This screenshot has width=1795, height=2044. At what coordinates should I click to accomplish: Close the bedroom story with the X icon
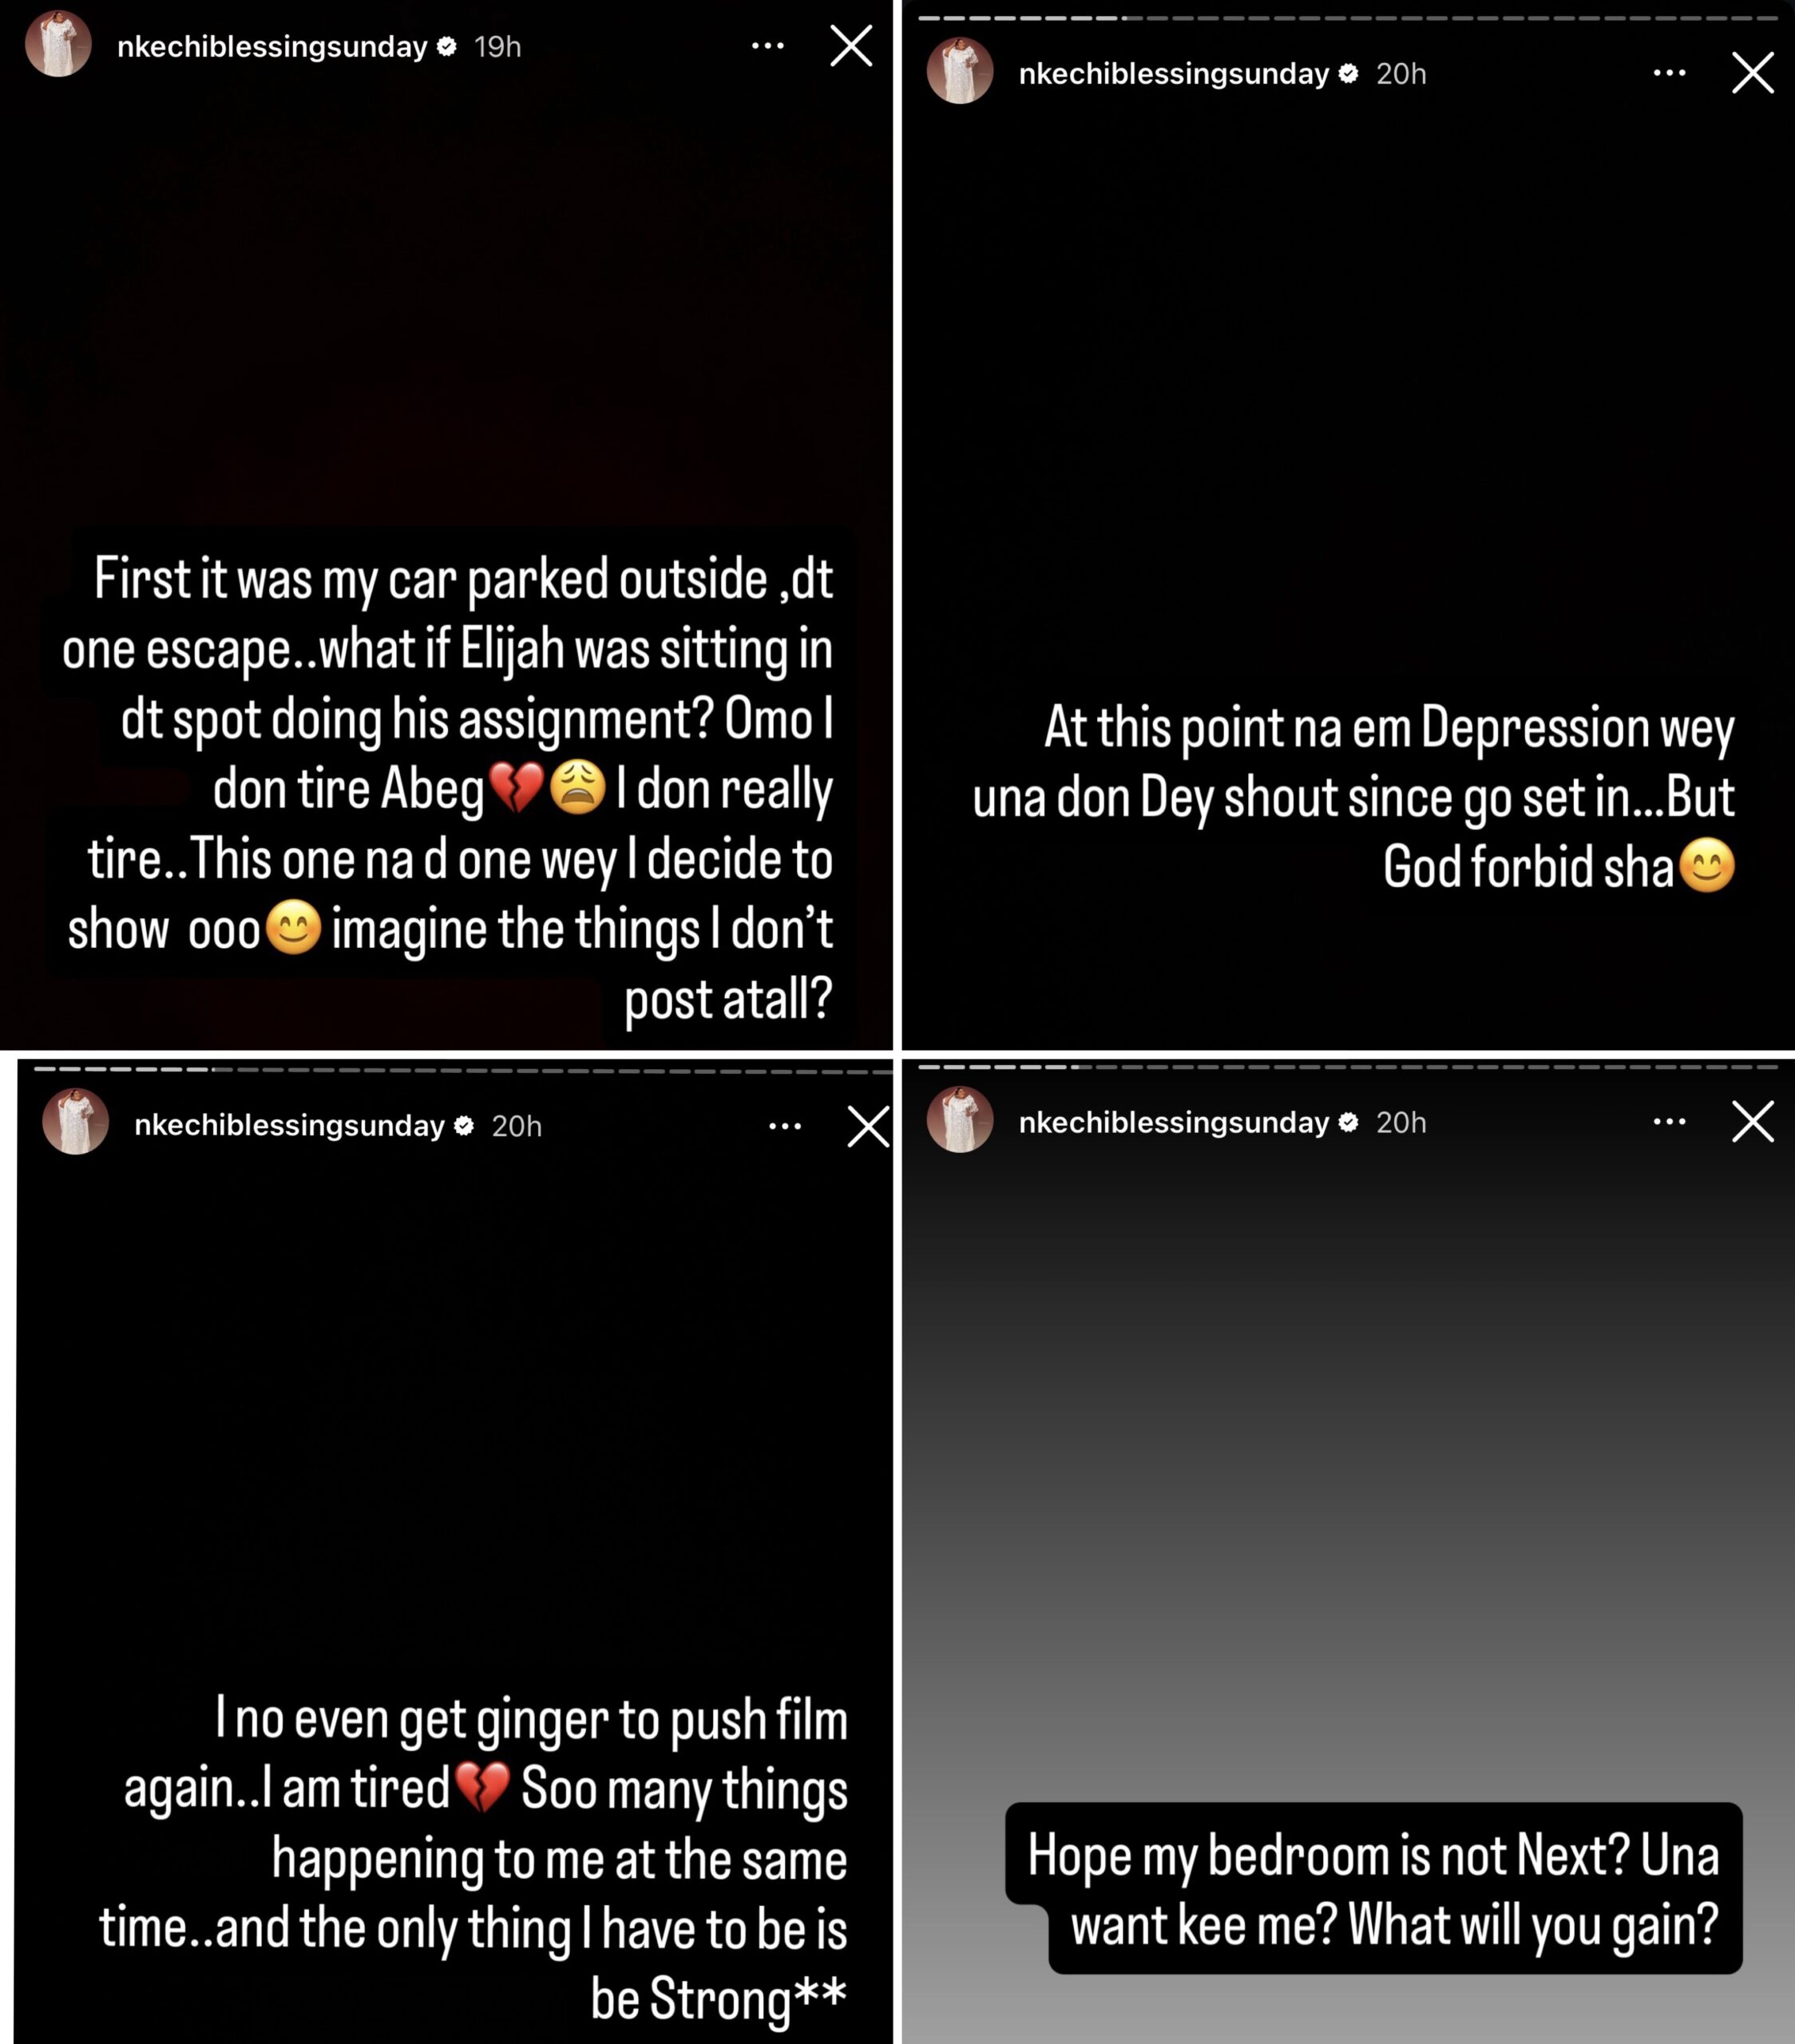[x=1753, y=1122]
